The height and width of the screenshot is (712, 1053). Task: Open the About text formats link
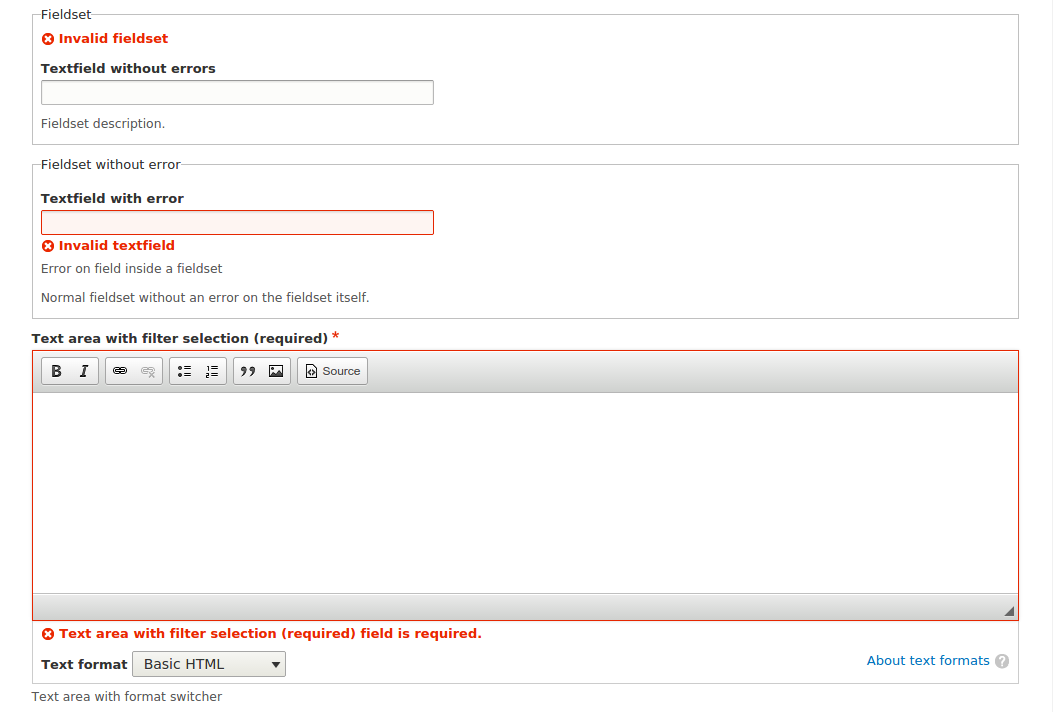click(x=928, y=660)
